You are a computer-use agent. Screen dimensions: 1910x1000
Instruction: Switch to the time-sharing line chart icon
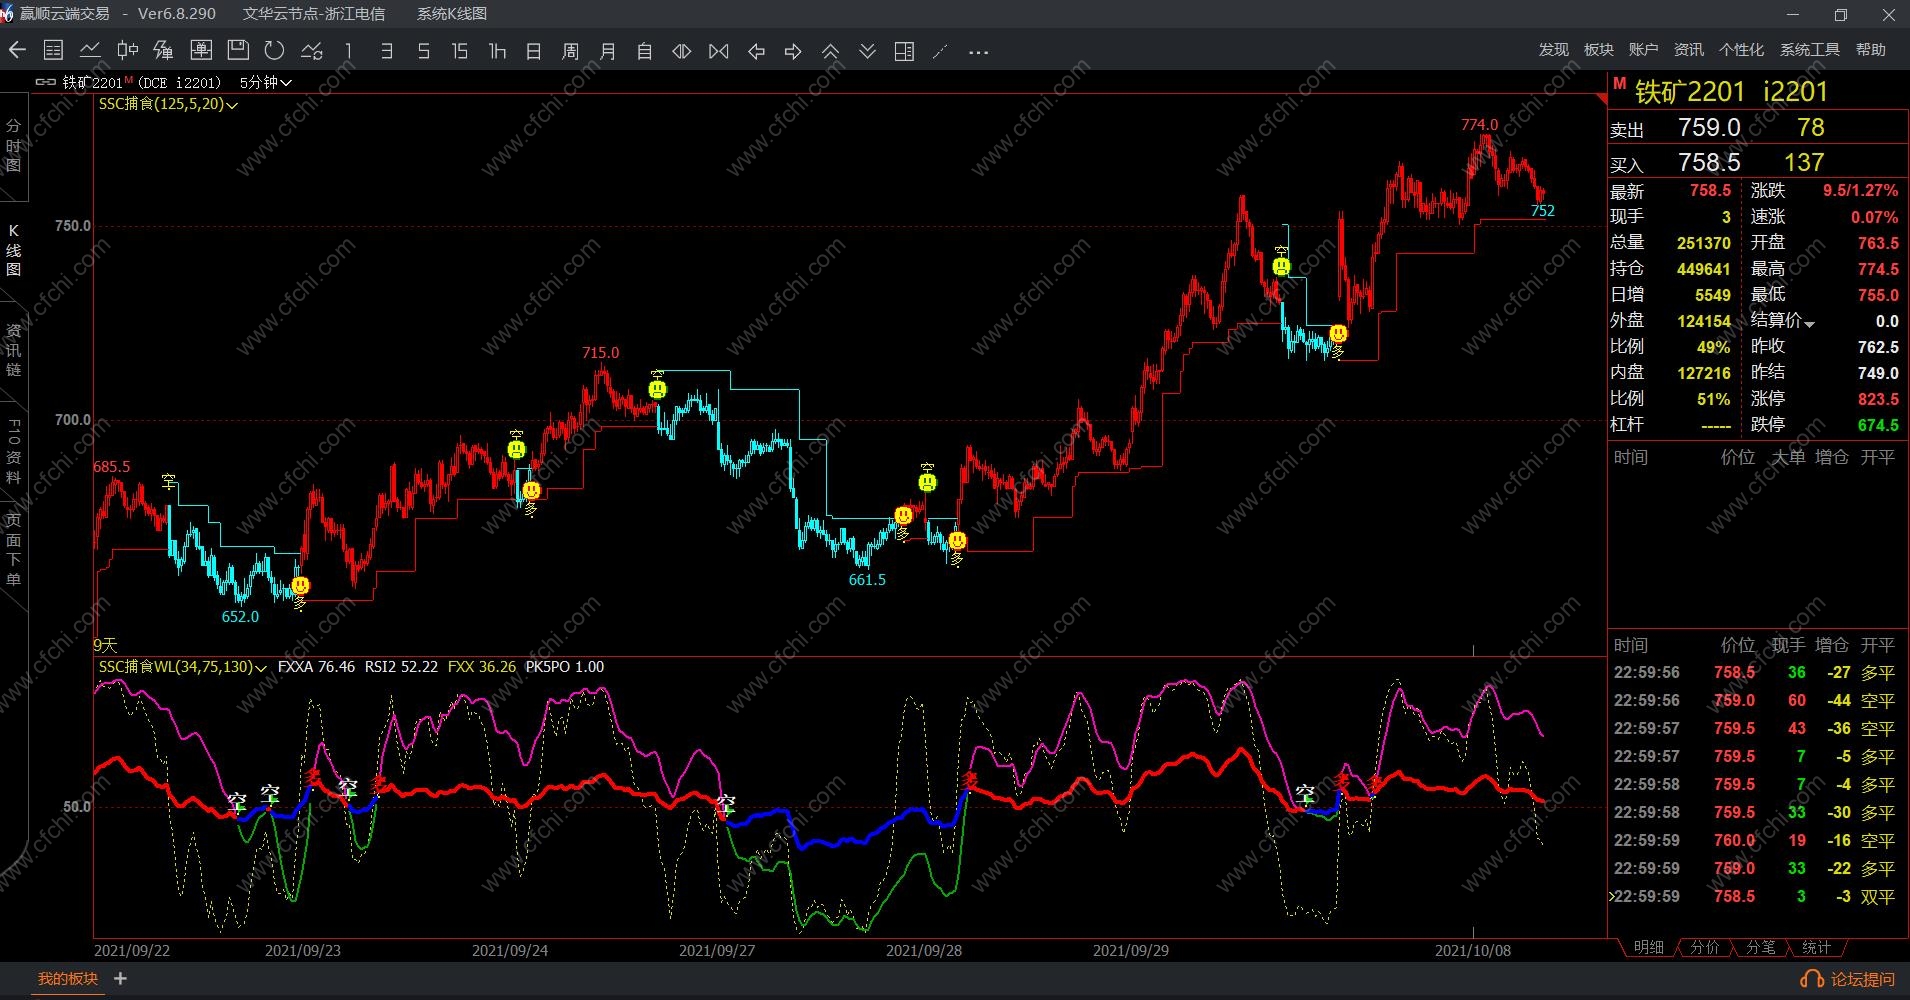pyautogui.click(x=90, y=51)
